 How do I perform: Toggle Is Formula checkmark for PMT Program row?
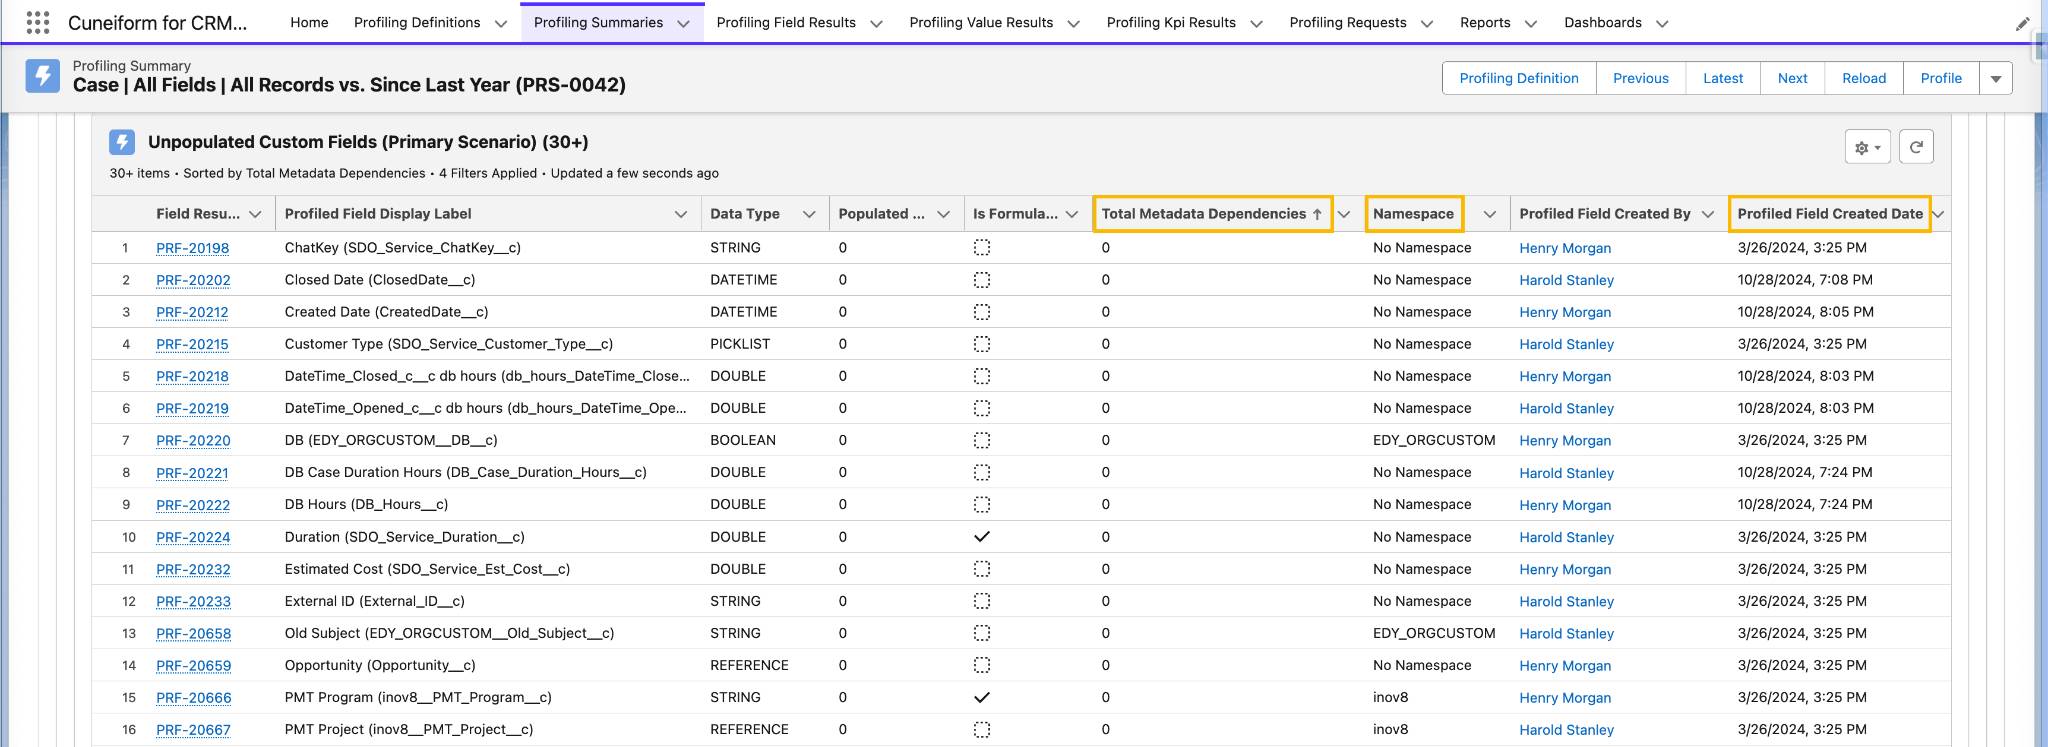[x=982, y=697]
